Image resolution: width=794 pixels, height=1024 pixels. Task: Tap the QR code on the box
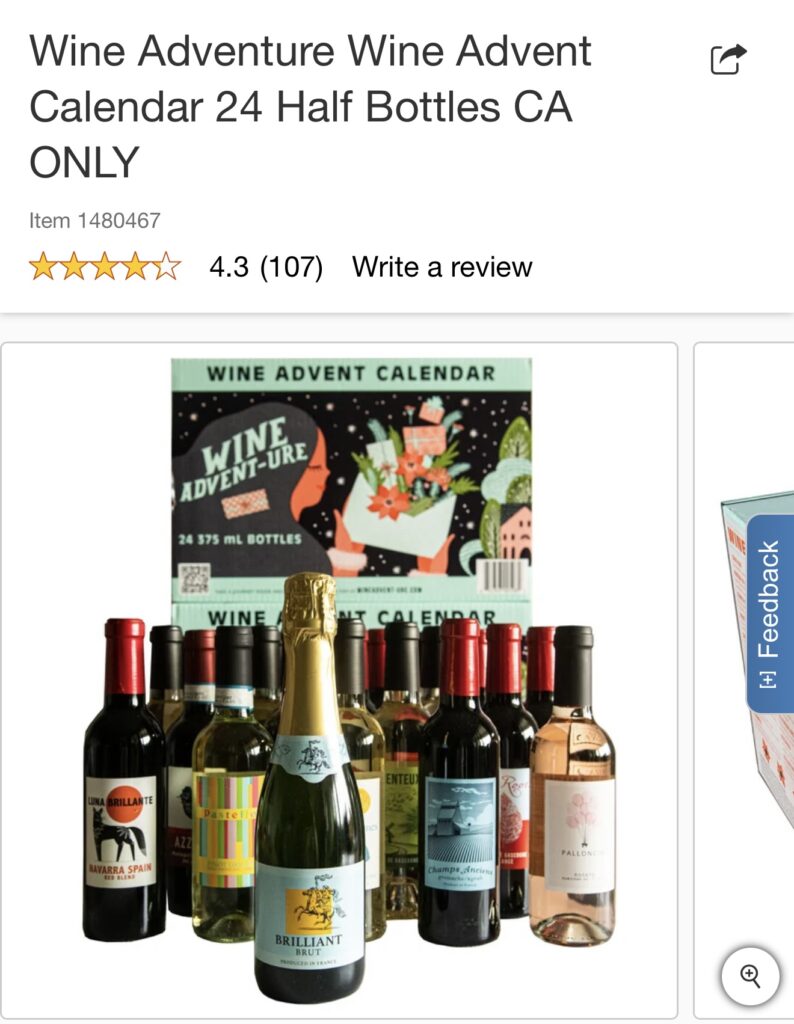click(195, 578)
